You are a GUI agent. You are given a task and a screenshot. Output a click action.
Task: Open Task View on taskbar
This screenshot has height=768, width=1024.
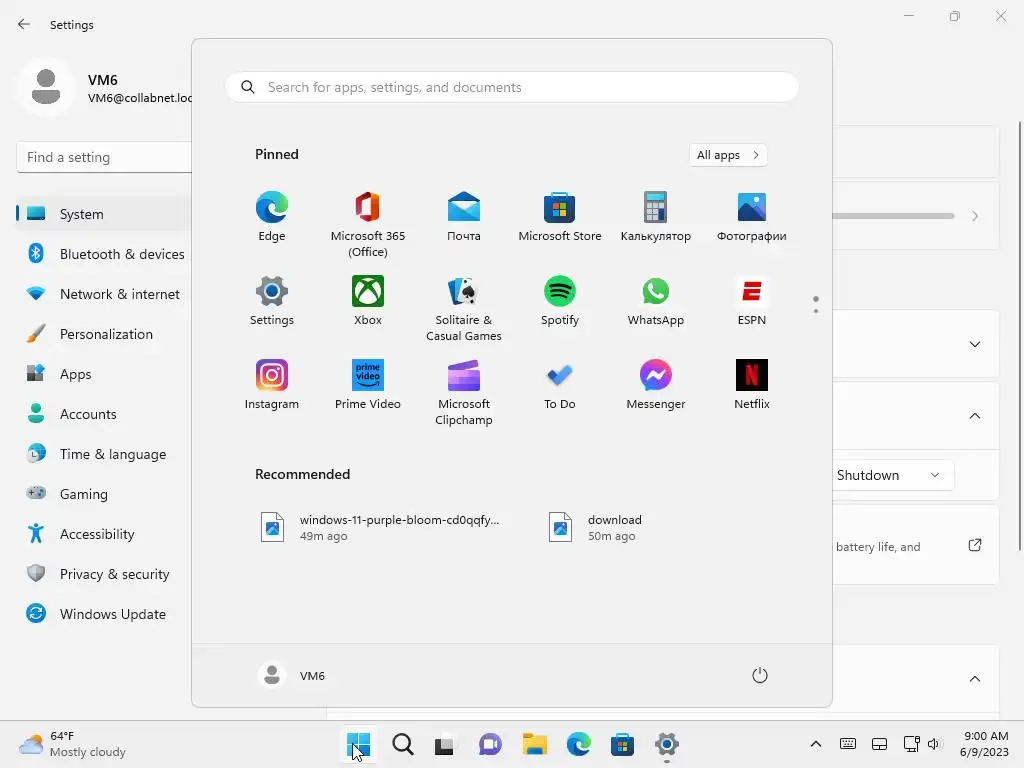[x=445, y=744]
